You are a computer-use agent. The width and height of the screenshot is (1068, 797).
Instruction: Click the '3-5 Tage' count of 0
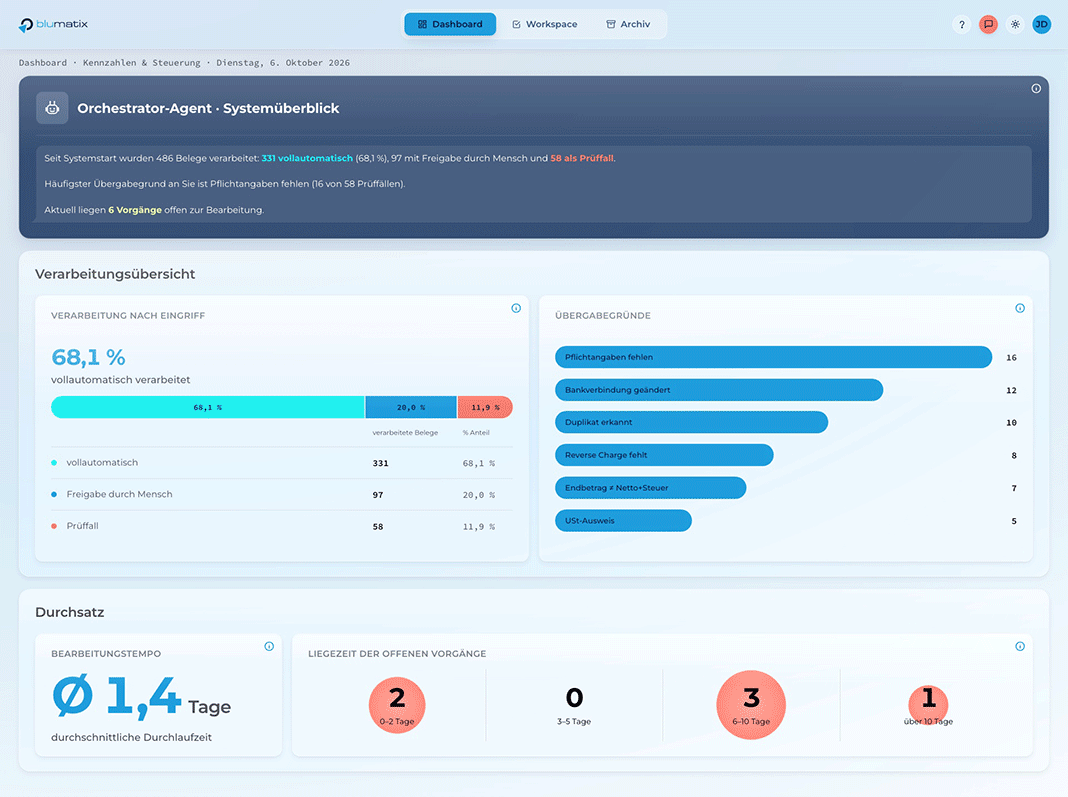coord(574,698)
